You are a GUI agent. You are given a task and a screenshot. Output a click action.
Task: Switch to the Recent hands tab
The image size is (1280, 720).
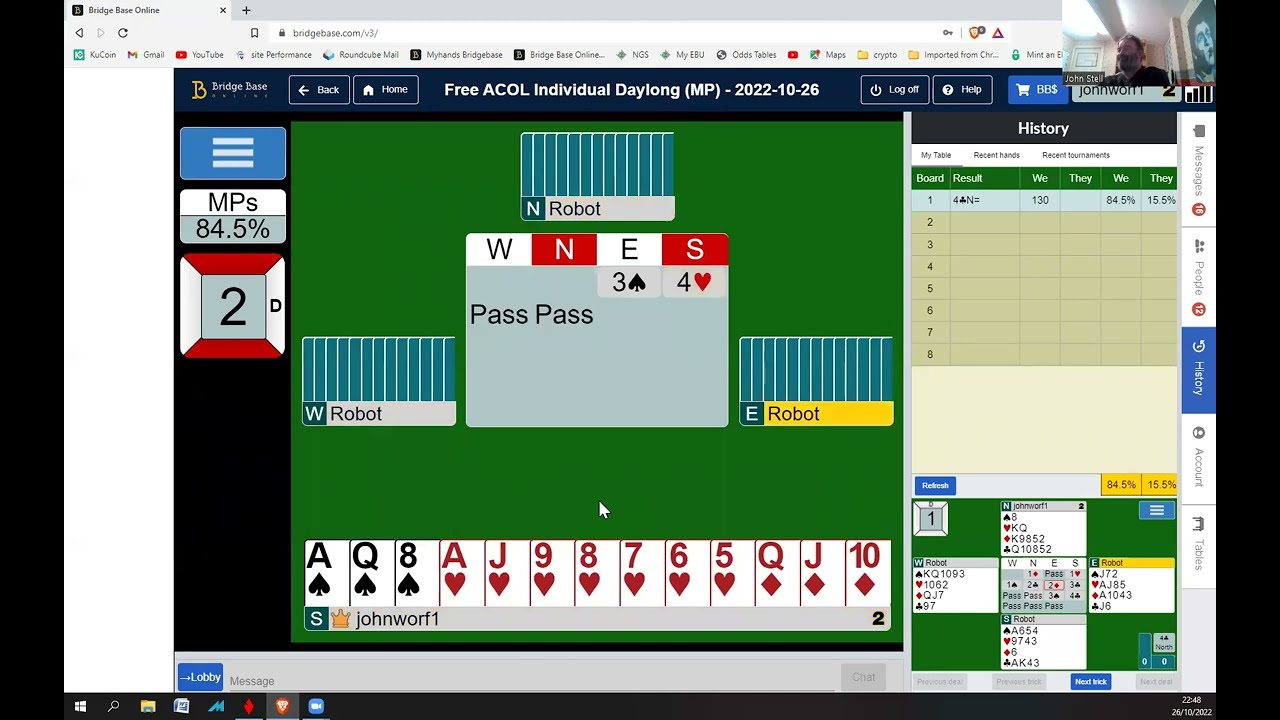(x=997, y=155)
